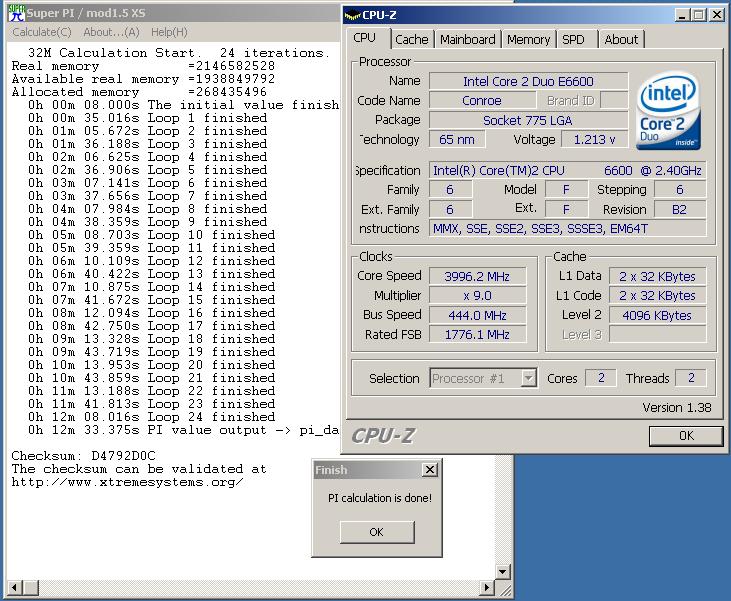The image size is (731, 601).
Task: Switch to the Mainboard tab
Action: 468,40
